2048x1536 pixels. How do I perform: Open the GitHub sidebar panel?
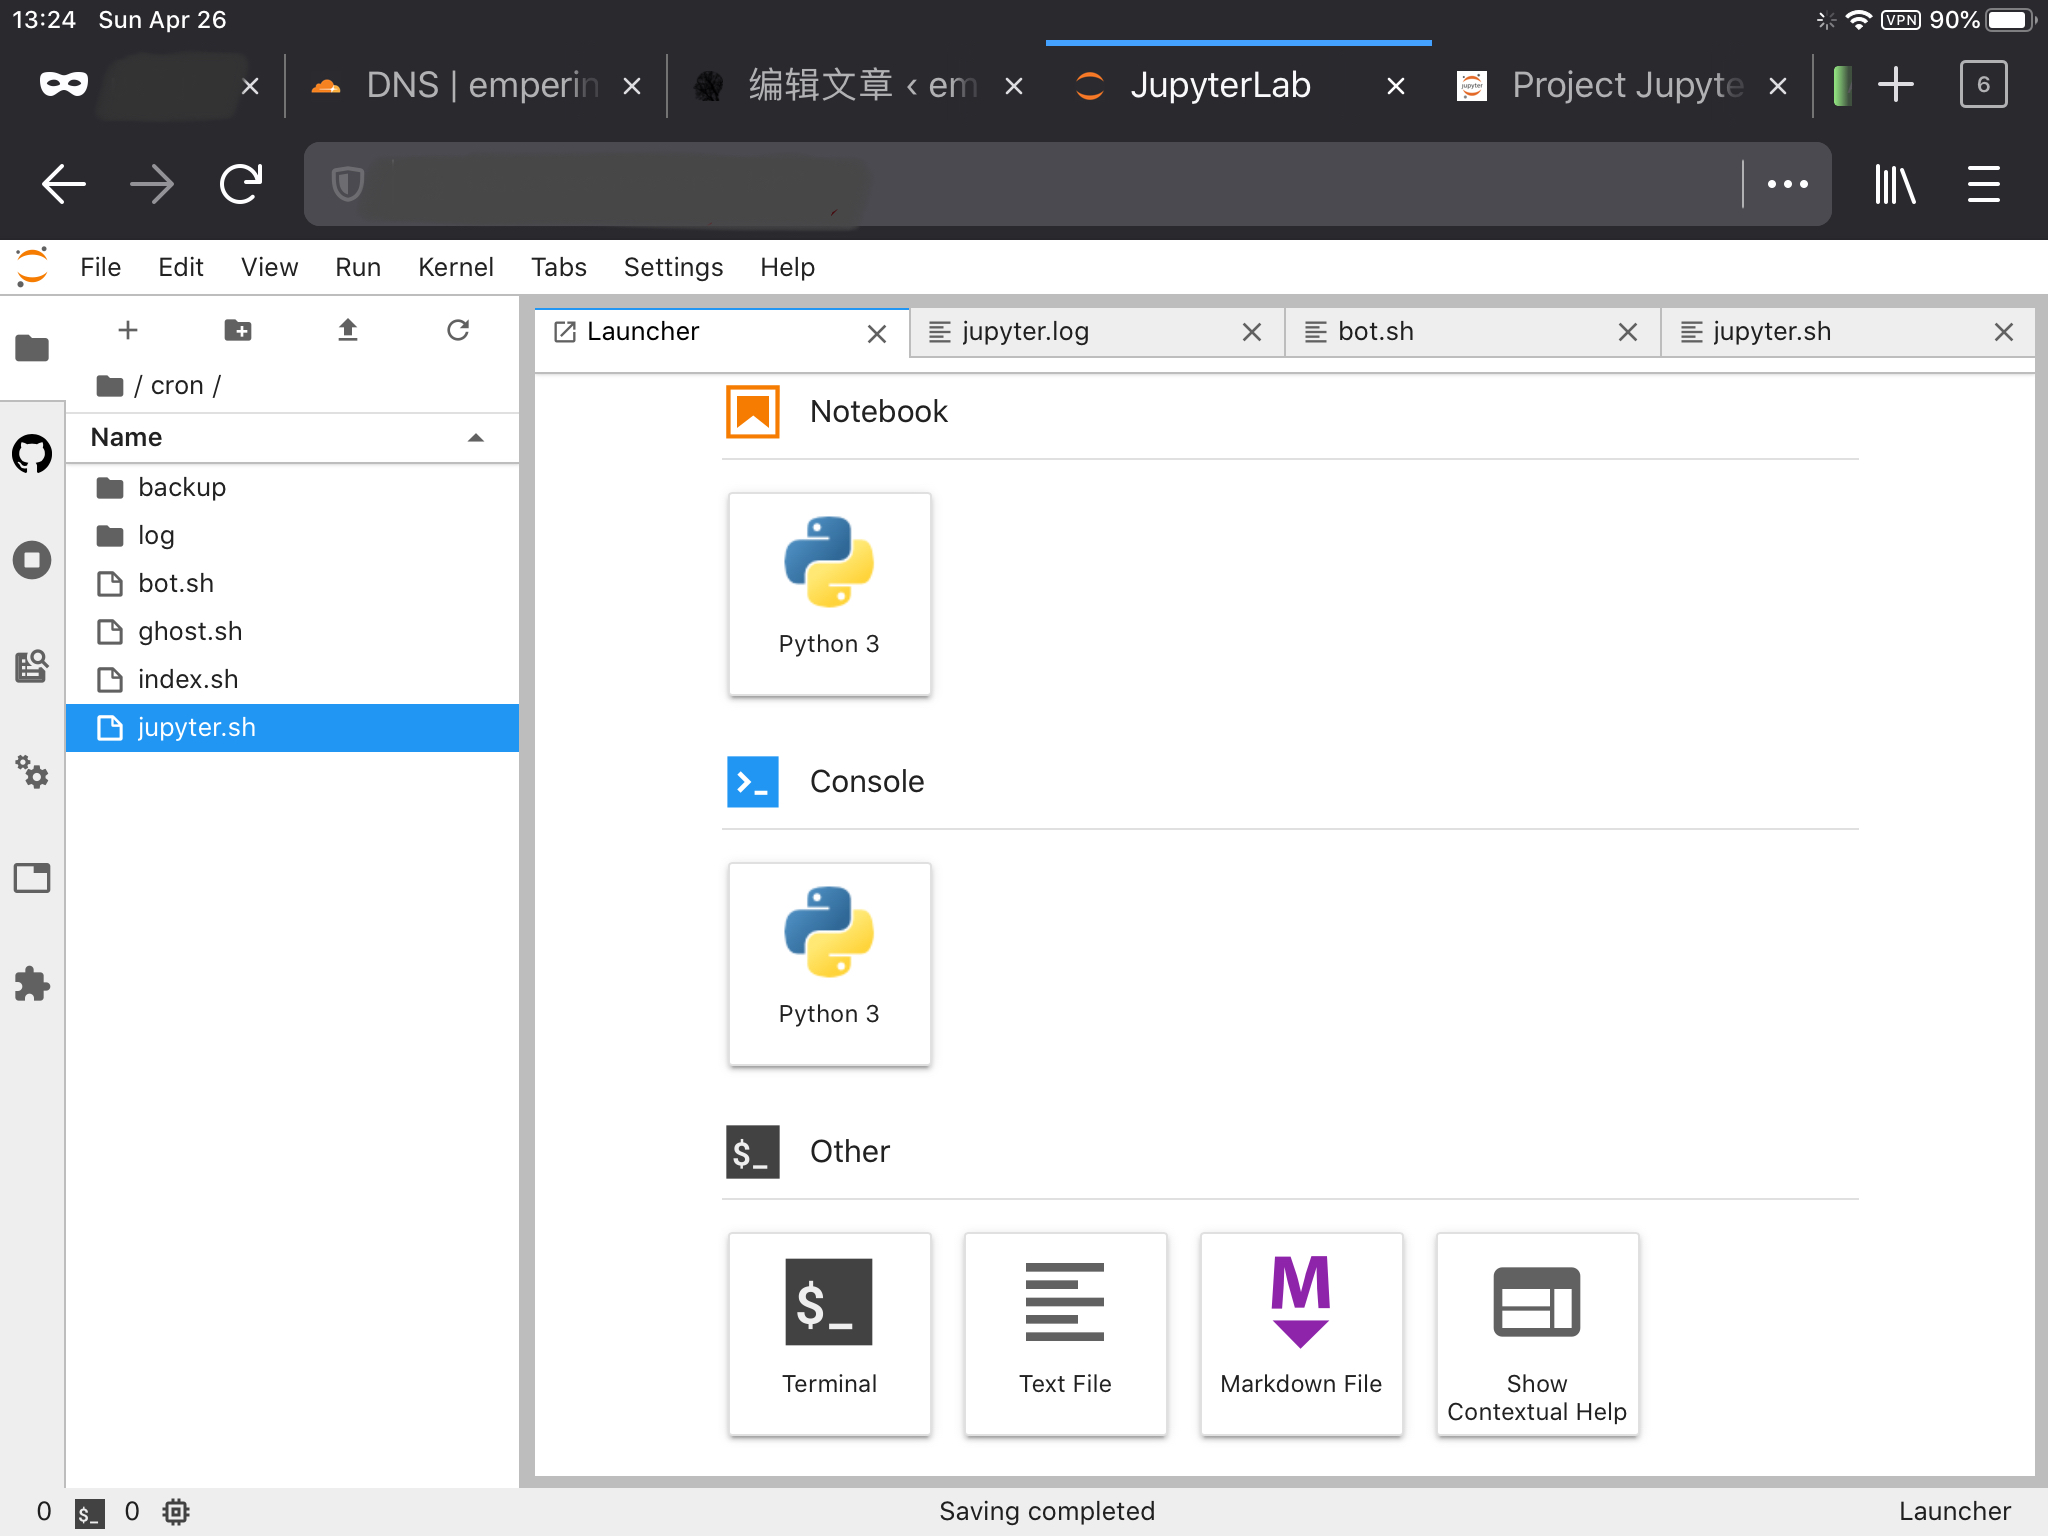(x=32, y=454)
